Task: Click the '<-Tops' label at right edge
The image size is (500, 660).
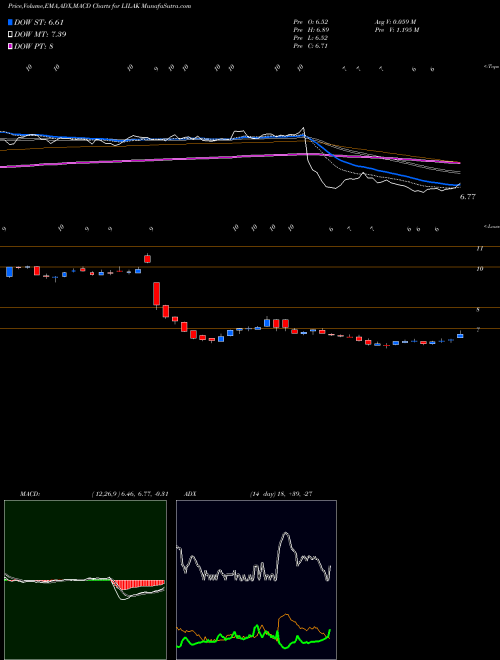Action: [492, 67]
